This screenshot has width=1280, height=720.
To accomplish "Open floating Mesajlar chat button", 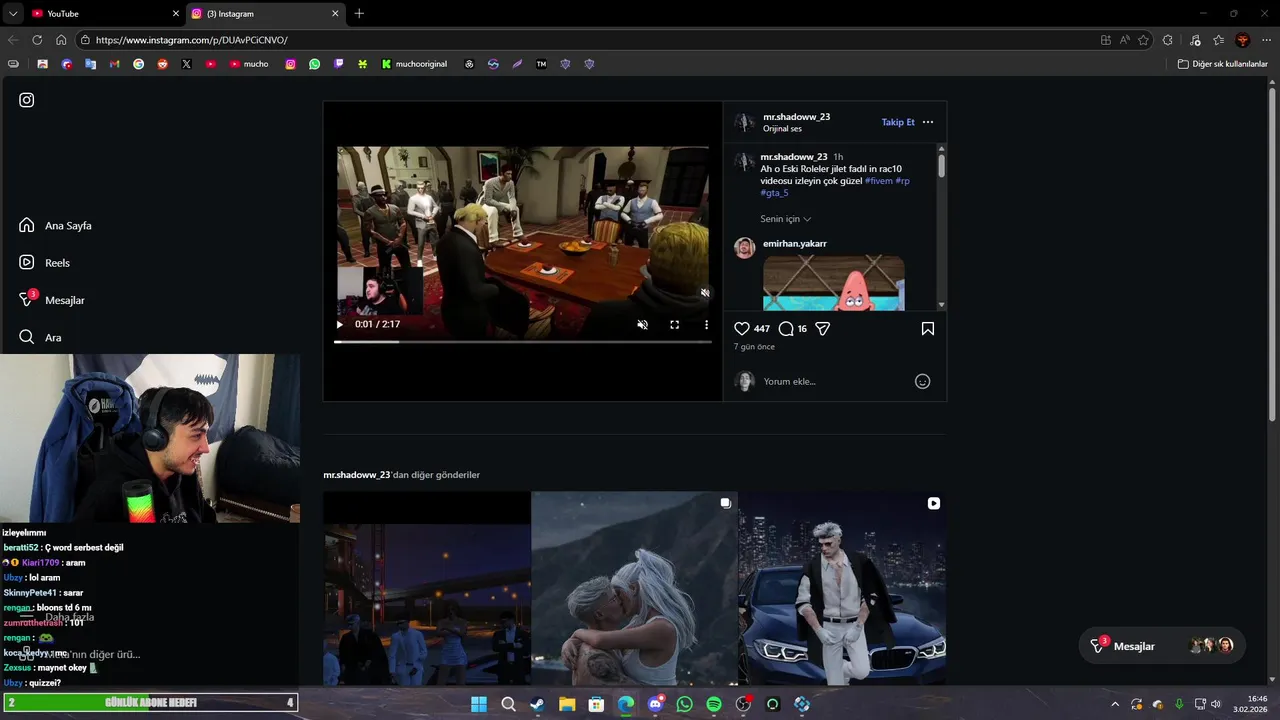I will [1162, 646].
